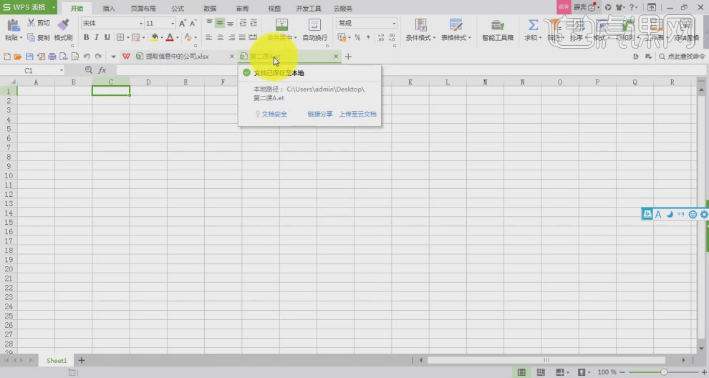
Task: Toggle center horizontal alignment
Action: point(220,38)
